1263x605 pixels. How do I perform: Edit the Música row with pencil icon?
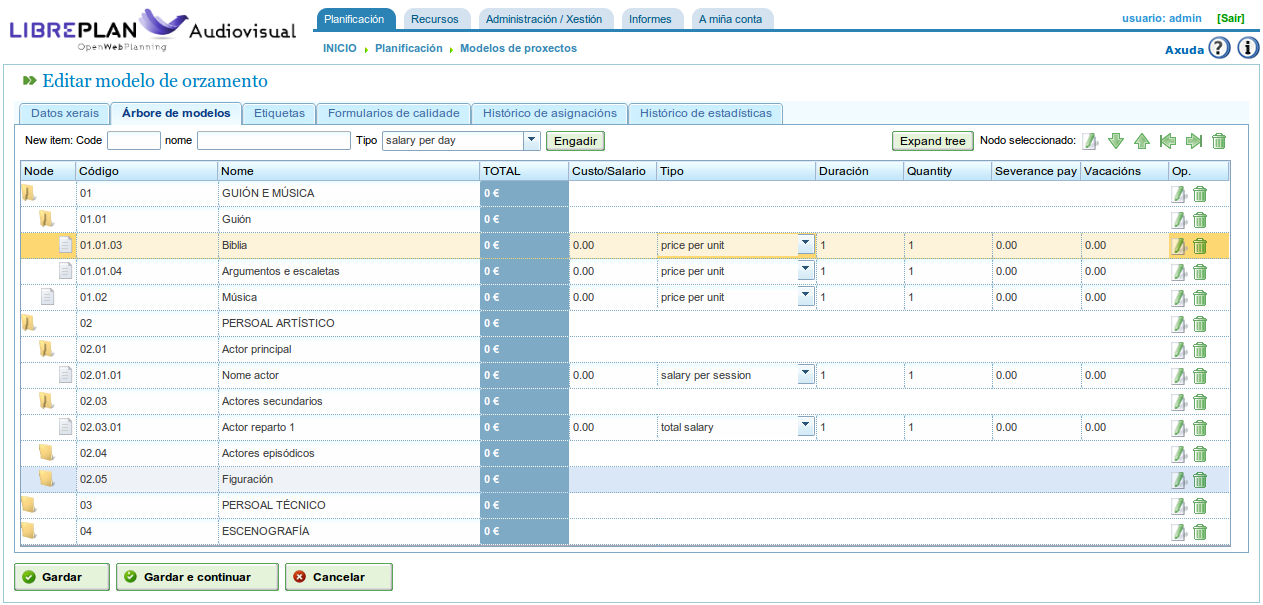coord(1179,298)
